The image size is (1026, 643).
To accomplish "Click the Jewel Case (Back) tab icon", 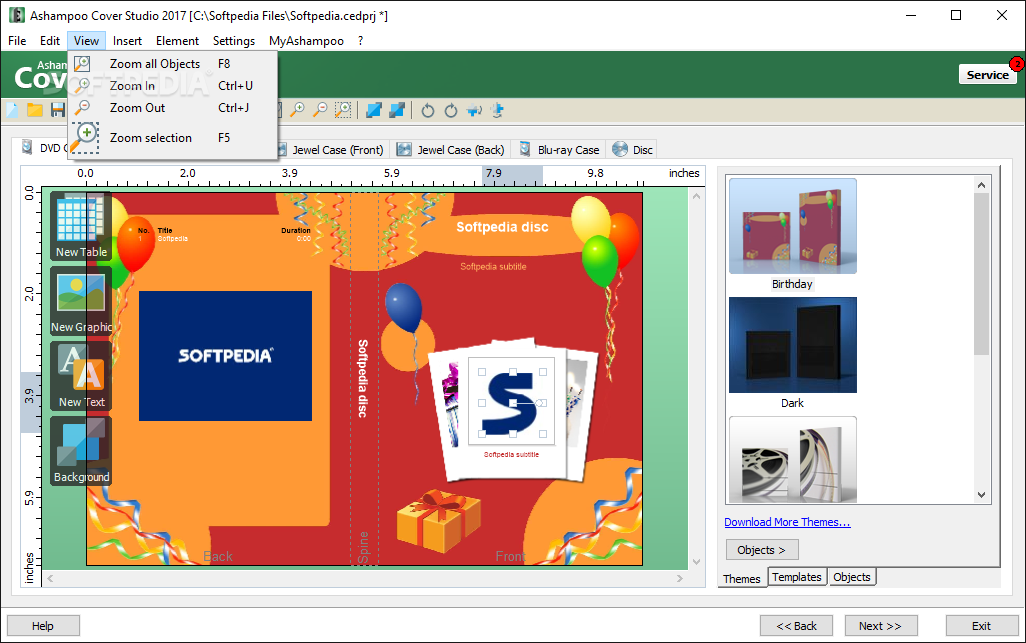I will 404,149.
